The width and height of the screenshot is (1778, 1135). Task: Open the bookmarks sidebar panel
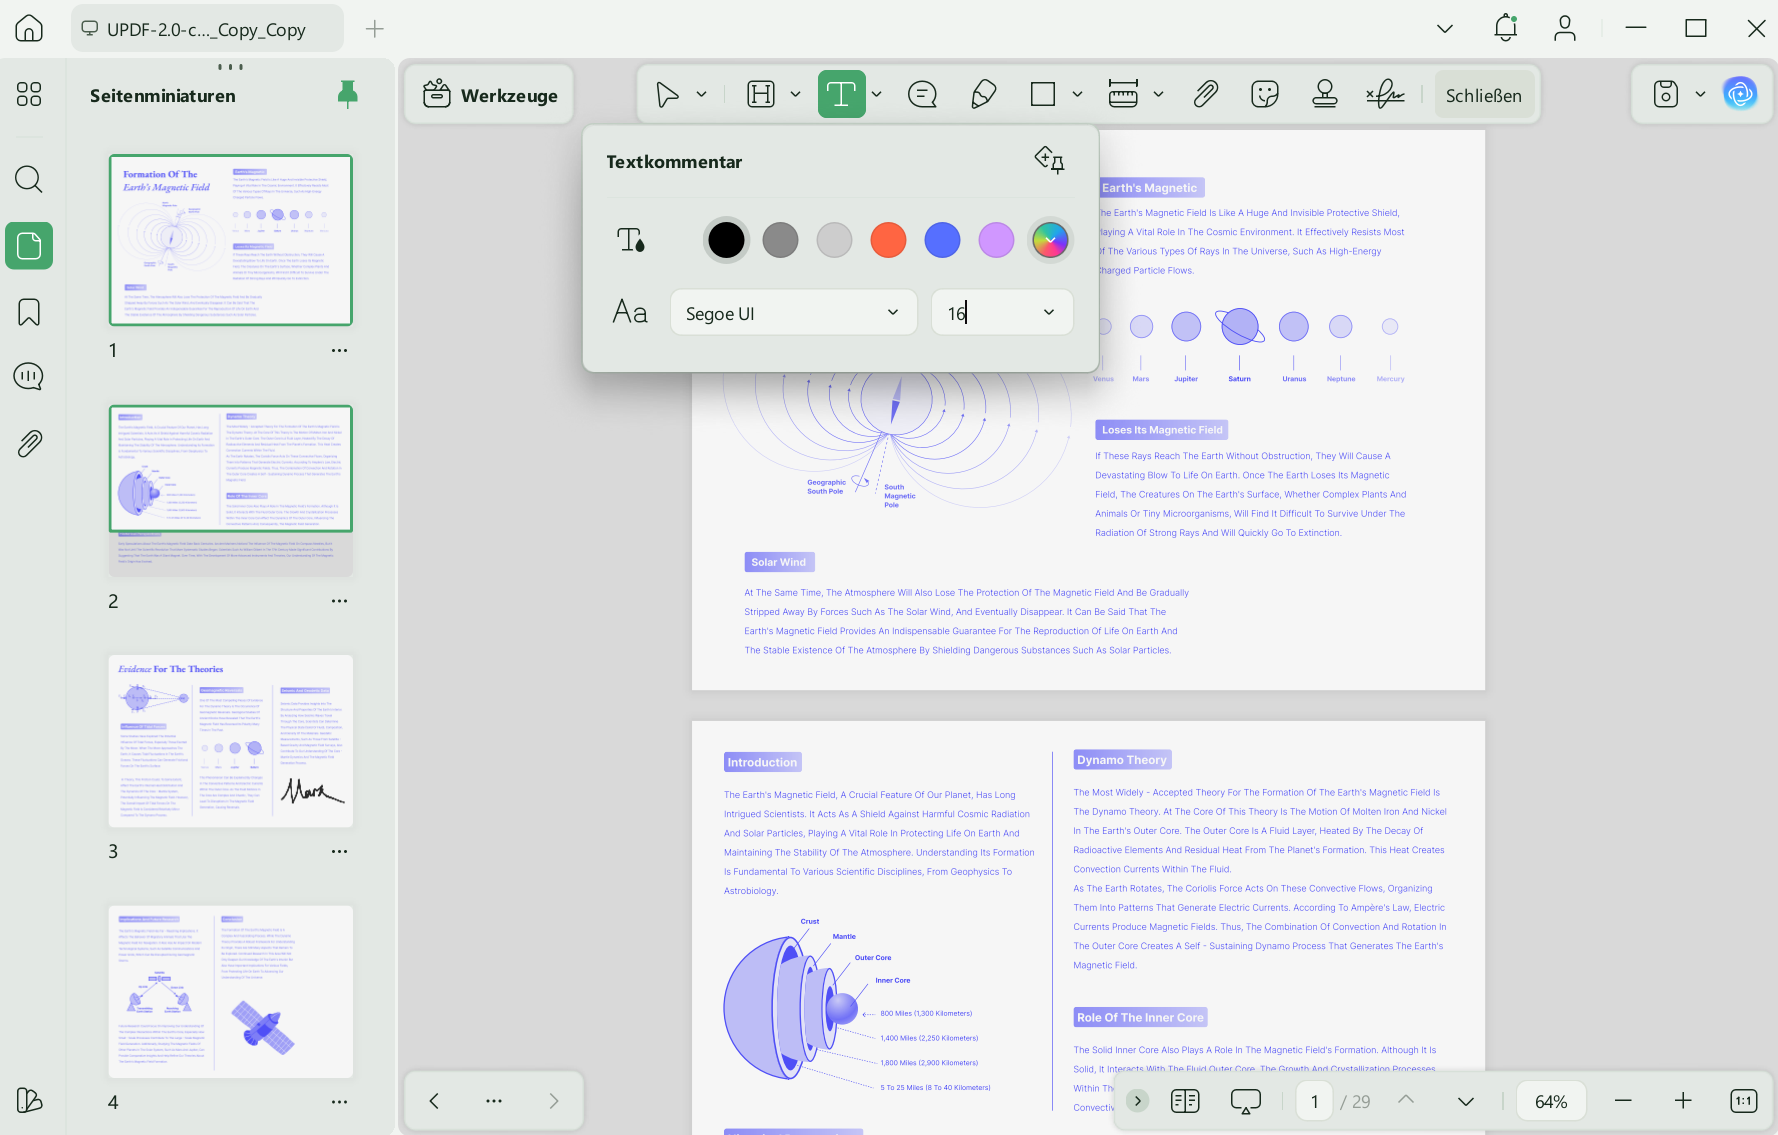coord(29,312)
